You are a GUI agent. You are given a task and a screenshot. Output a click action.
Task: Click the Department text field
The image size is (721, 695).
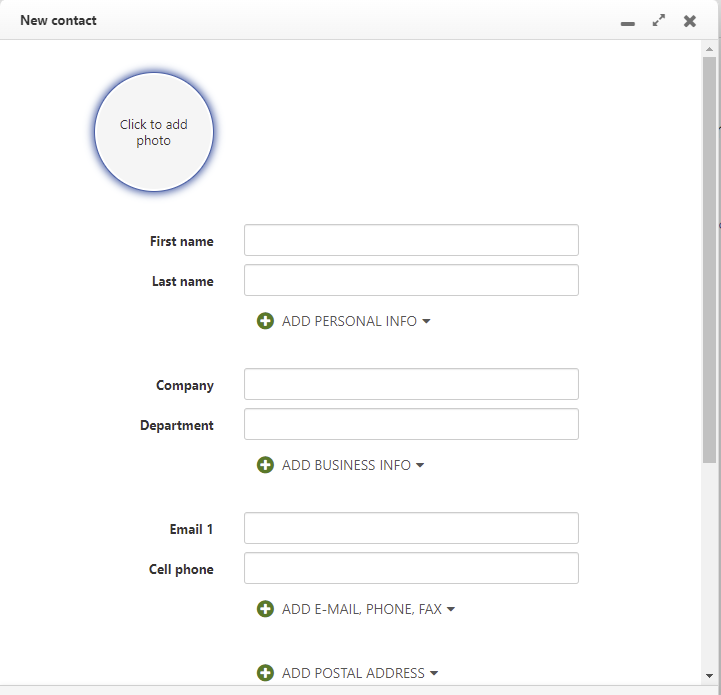pos(411,424)
